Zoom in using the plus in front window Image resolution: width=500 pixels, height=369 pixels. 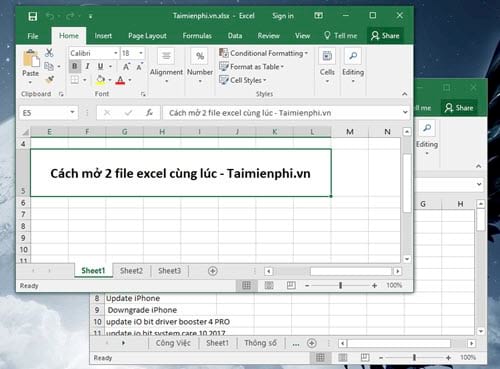(374, 286)
